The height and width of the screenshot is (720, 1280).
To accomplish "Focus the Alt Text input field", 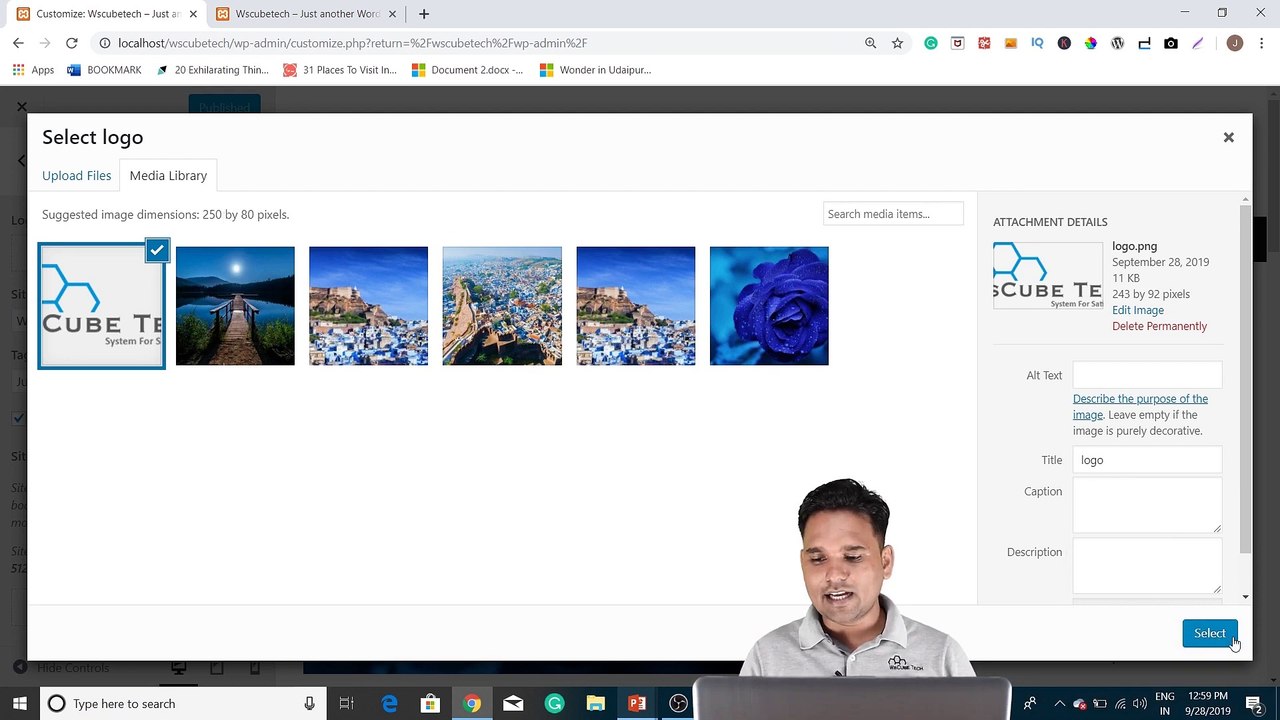I will [x=1147, y=375].
